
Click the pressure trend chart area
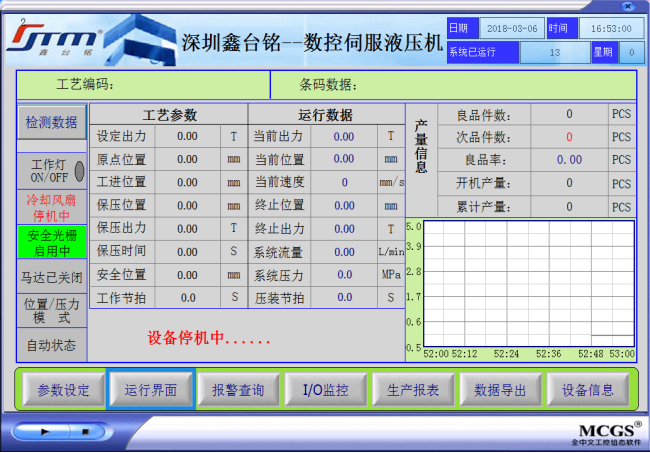[x=529, y=284]
